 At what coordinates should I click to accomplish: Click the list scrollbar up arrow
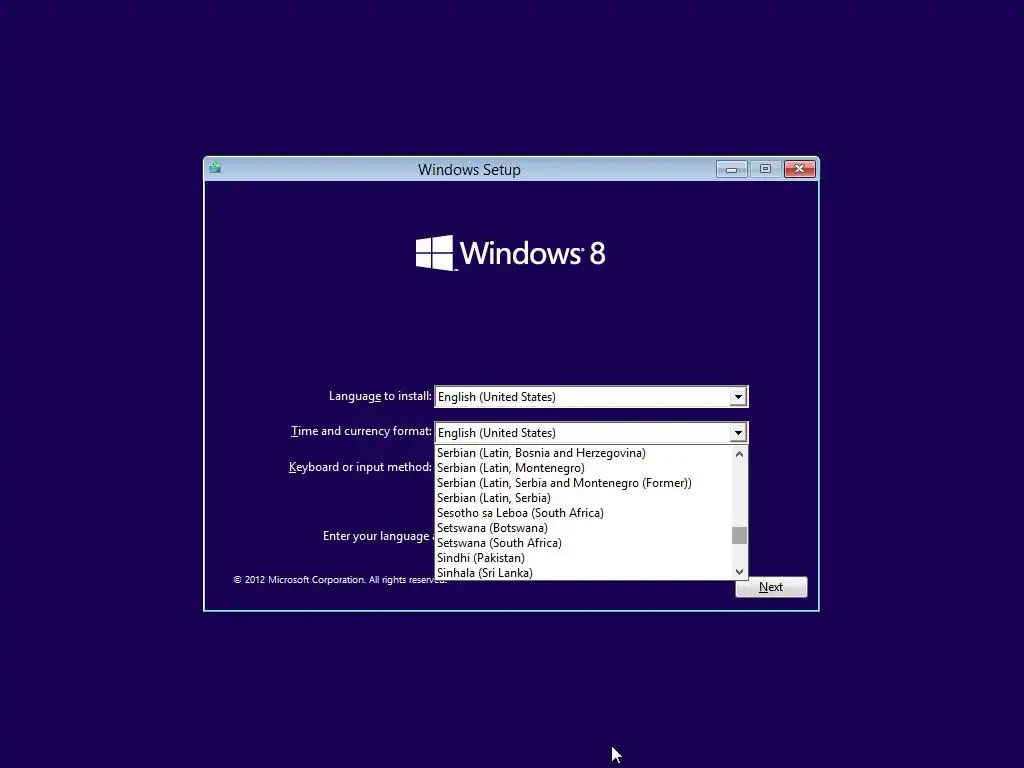739,454
